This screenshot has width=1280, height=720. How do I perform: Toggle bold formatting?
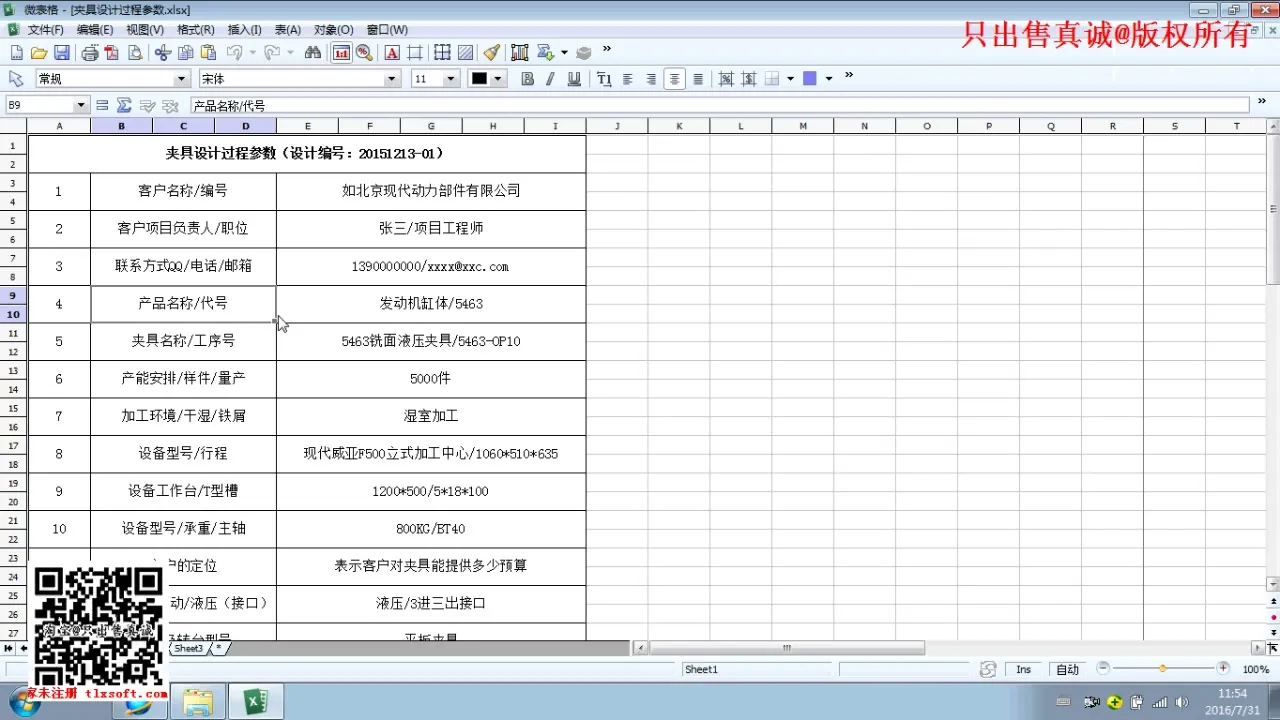click(x=528, y=78)
